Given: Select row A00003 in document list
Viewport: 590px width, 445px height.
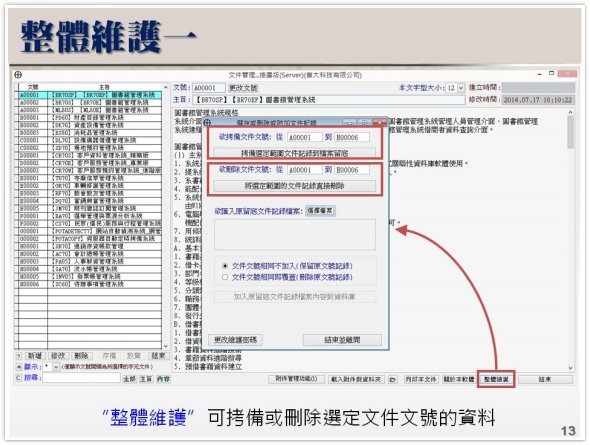Looking at the screenshot, I should coord(90,110).
